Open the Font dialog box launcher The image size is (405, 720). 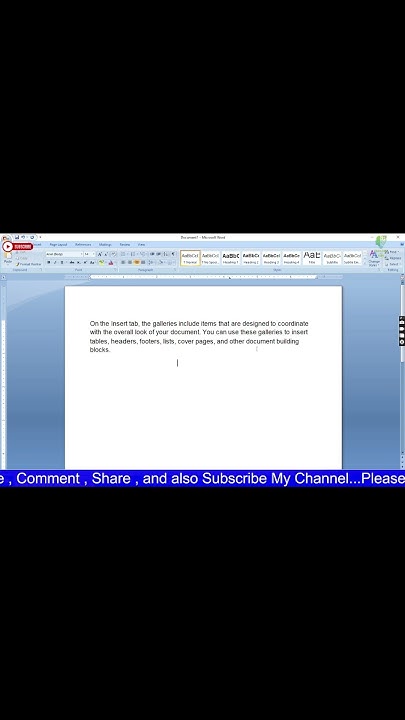pos(115,270)
